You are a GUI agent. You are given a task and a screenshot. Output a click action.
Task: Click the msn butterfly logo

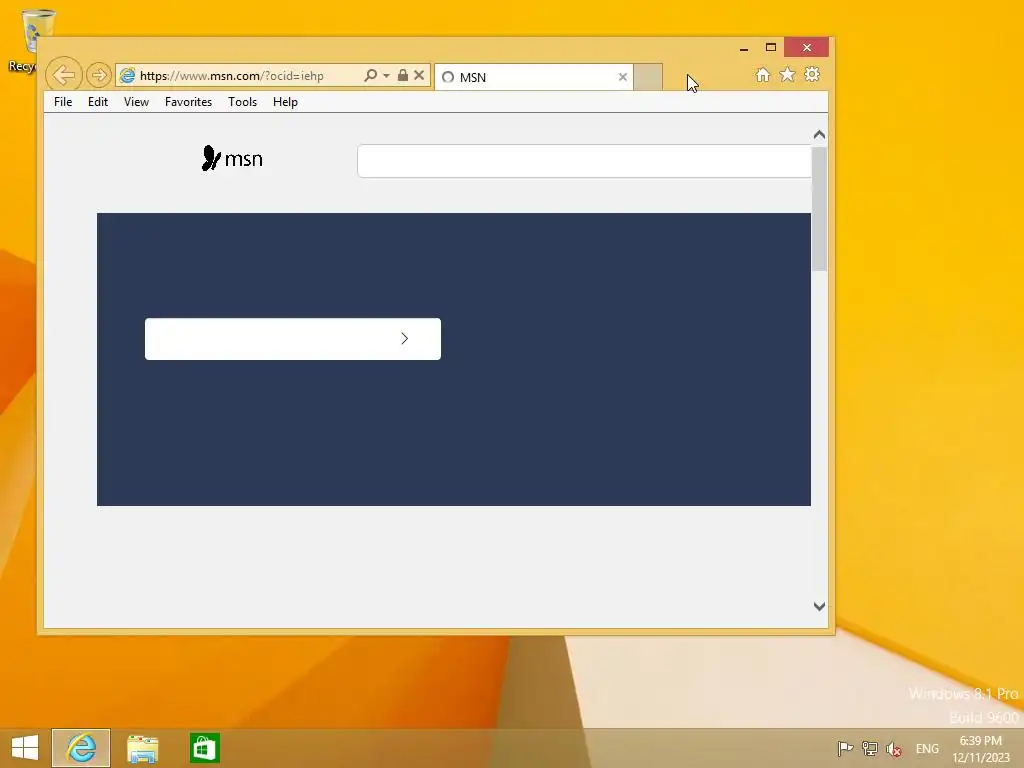[232, 159]
